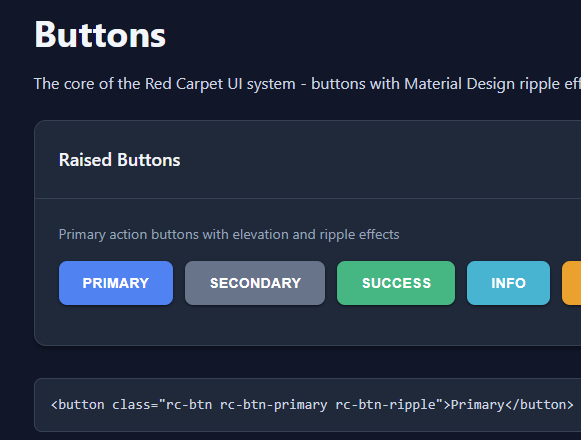
Task: Click the first rc-btn class name in code
Action: [189, 405]
